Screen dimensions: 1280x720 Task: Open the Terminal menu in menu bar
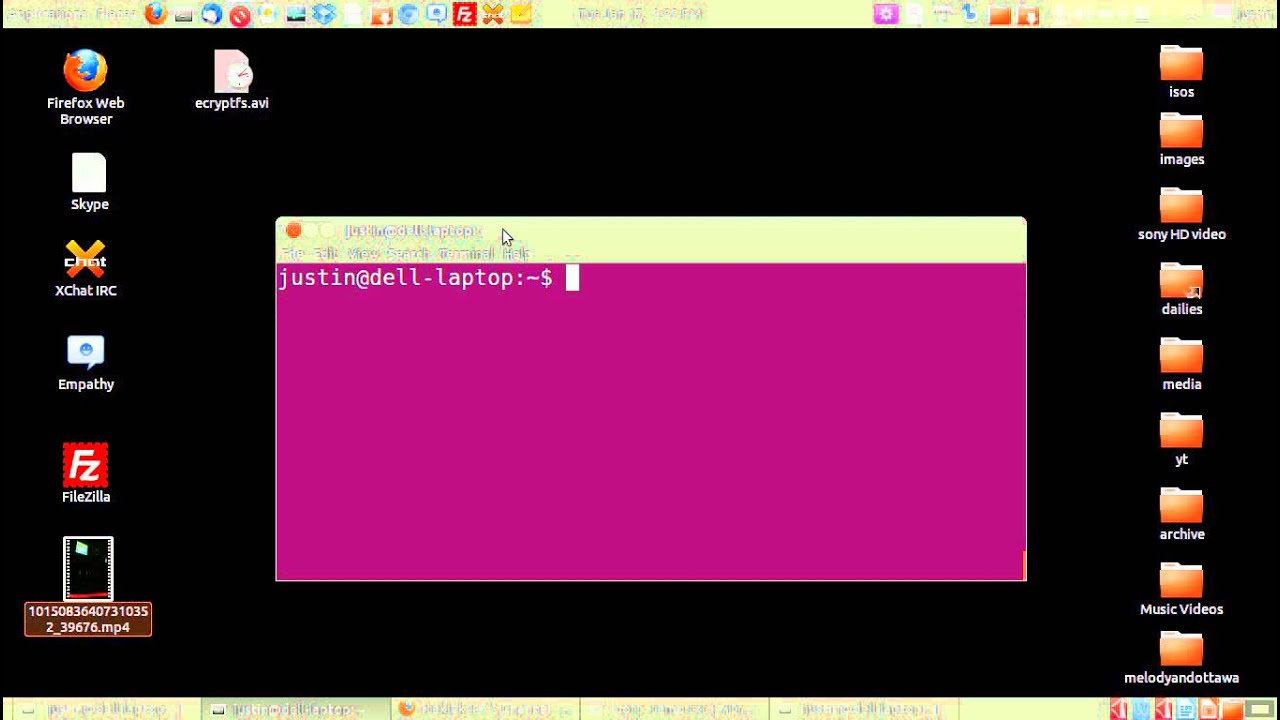point(465,254)
